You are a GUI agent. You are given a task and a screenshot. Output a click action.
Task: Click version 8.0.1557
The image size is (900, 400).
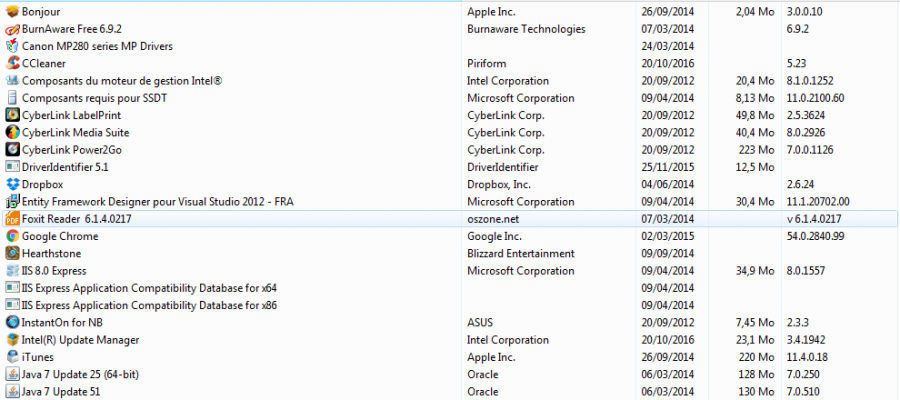pyautogui.click(x=805, y=270)
